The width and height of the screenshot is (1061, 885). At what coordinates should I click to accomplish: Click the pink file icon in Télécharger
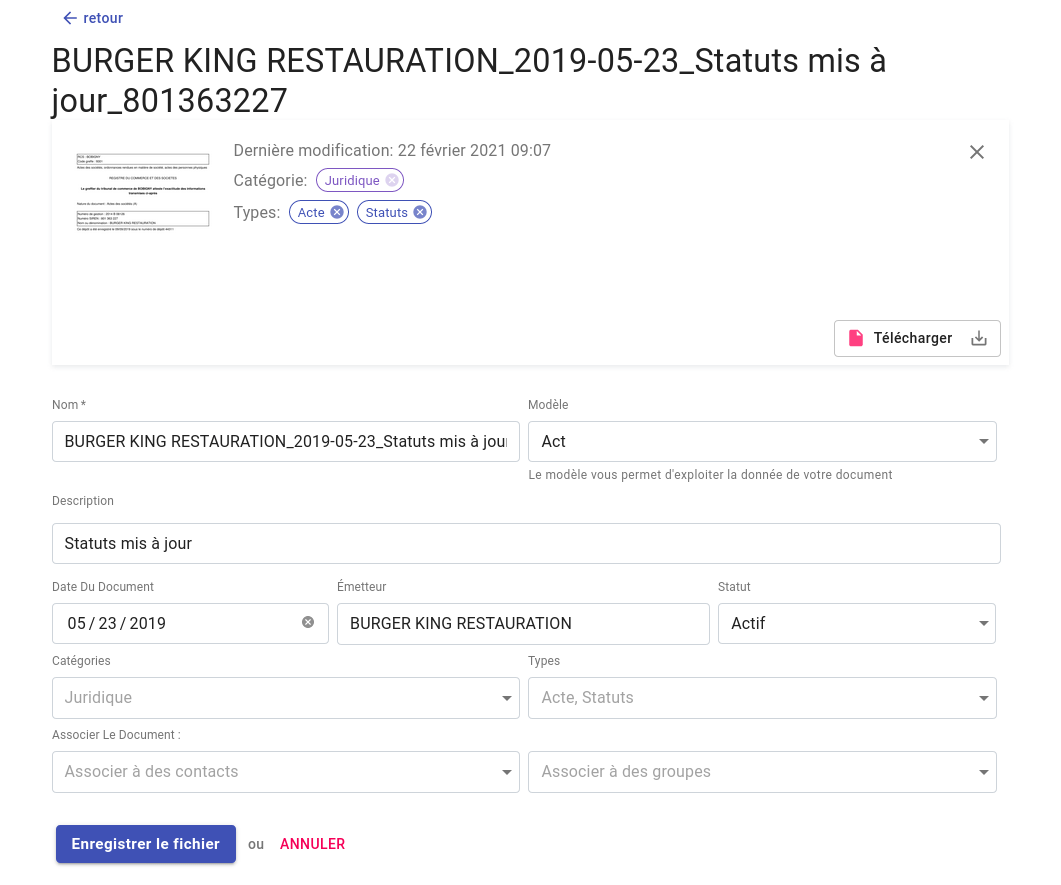point(856,338)
